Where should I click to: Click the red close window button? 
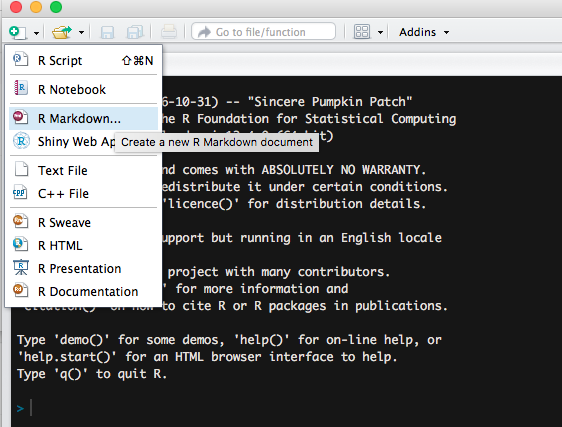(x=16, y=7)
